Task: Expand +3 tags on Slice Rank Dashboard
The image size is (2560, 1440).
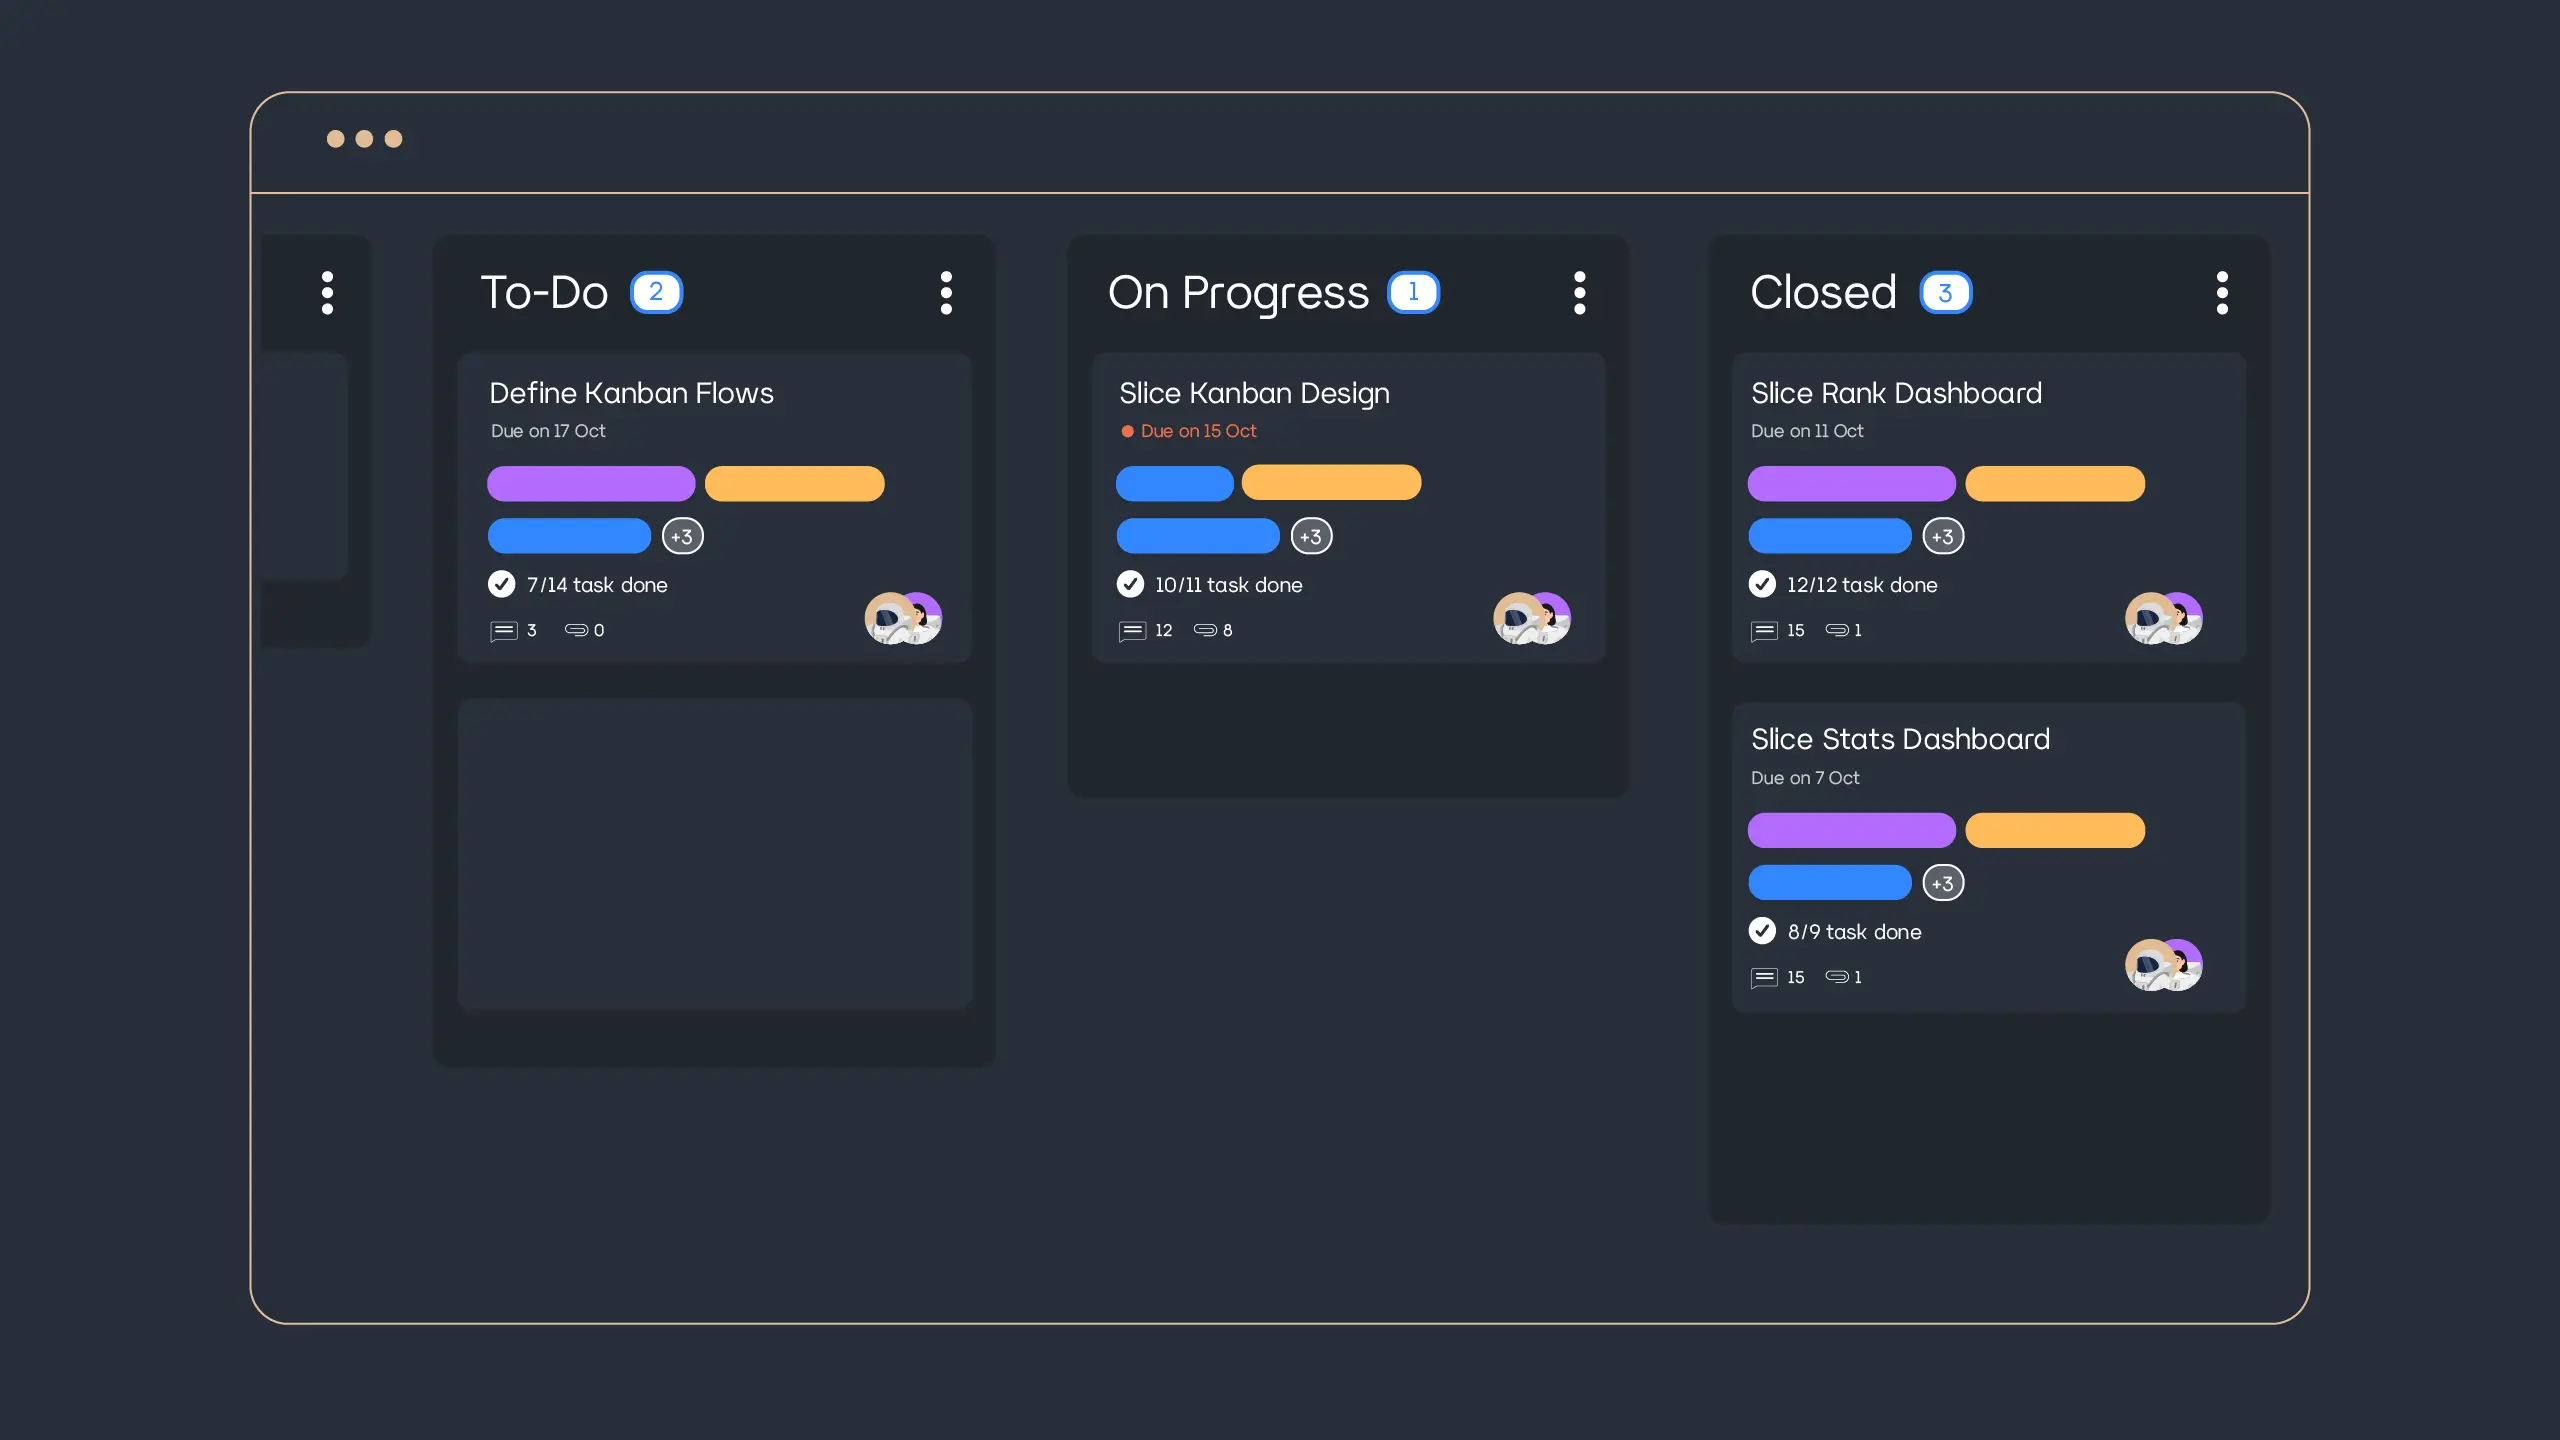Action: (x=1943, y=536)
